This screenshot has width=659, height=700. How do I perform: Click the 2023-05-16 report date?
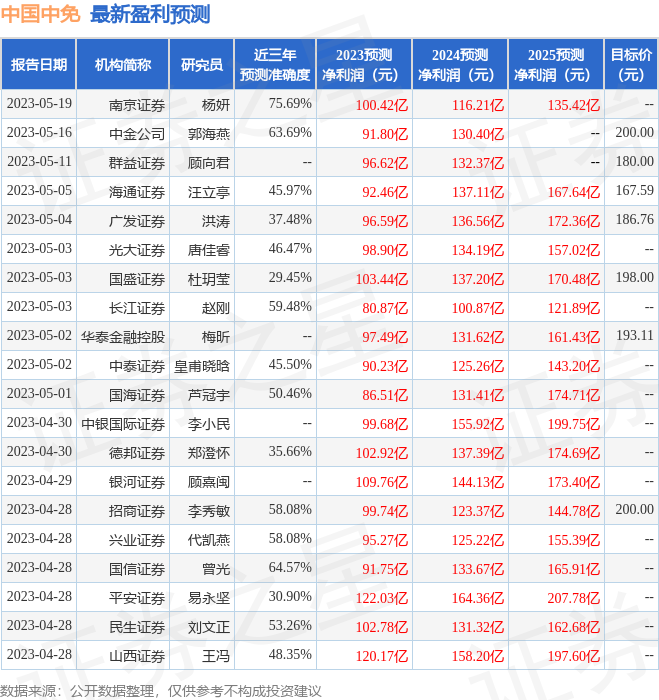tap(39, 132)
